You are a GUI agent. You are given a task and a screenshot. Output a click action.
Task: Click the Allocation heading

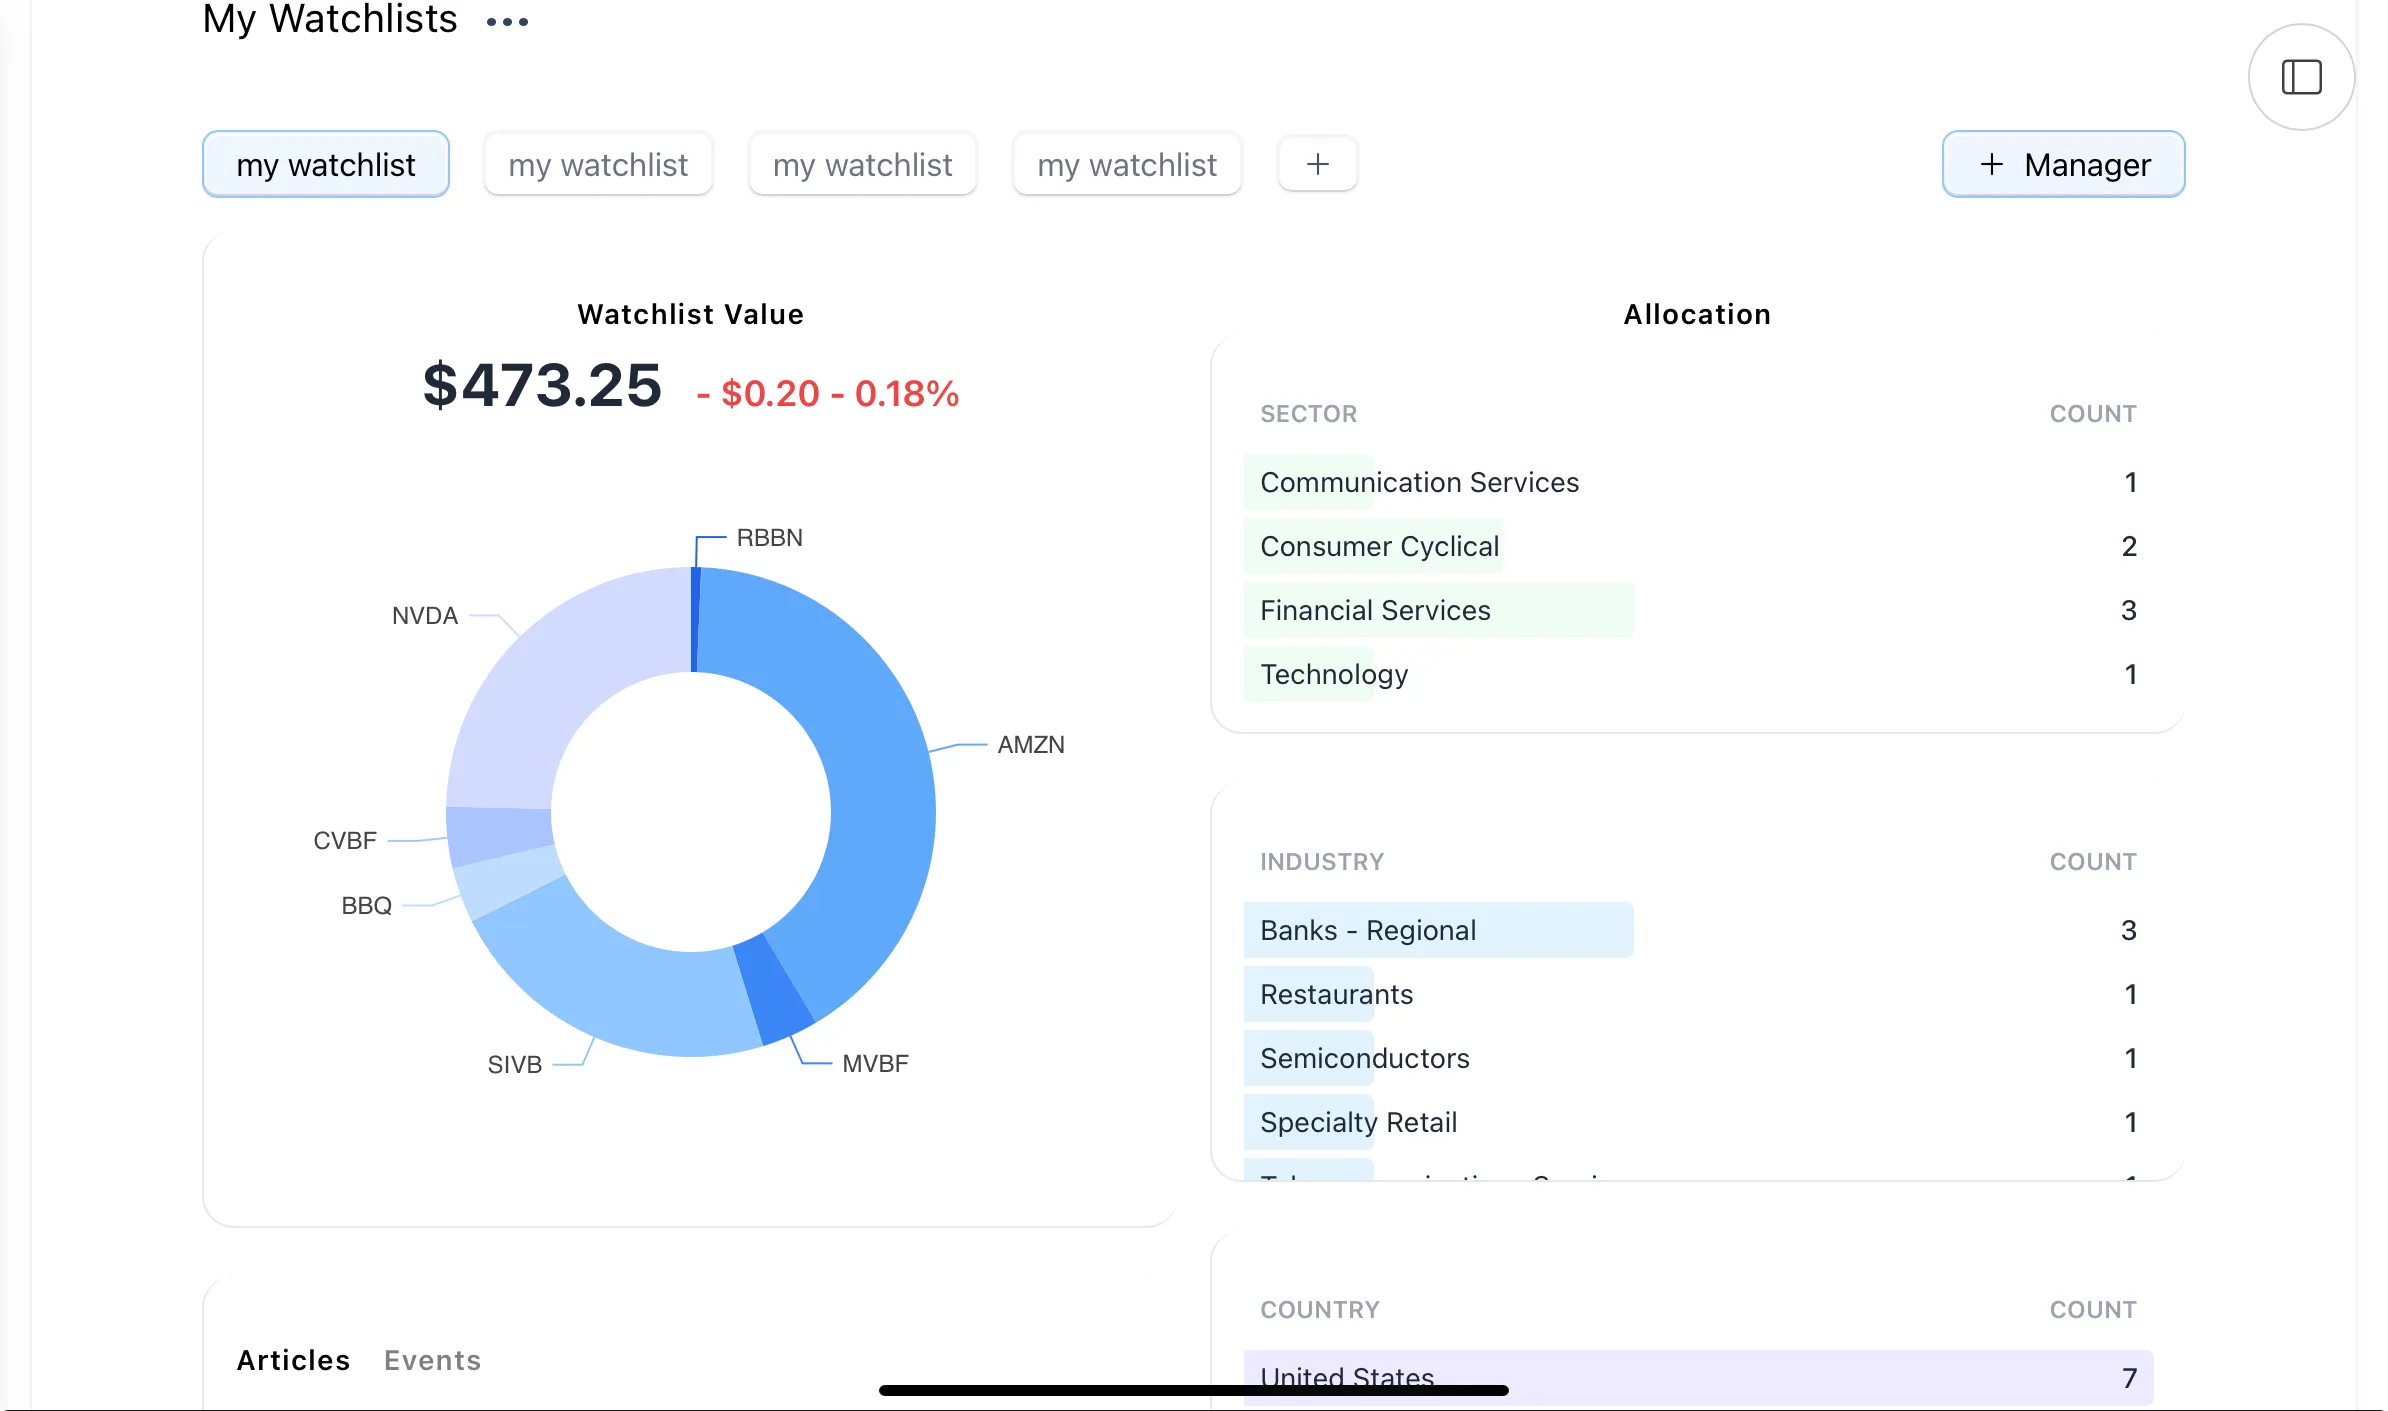1697,315
